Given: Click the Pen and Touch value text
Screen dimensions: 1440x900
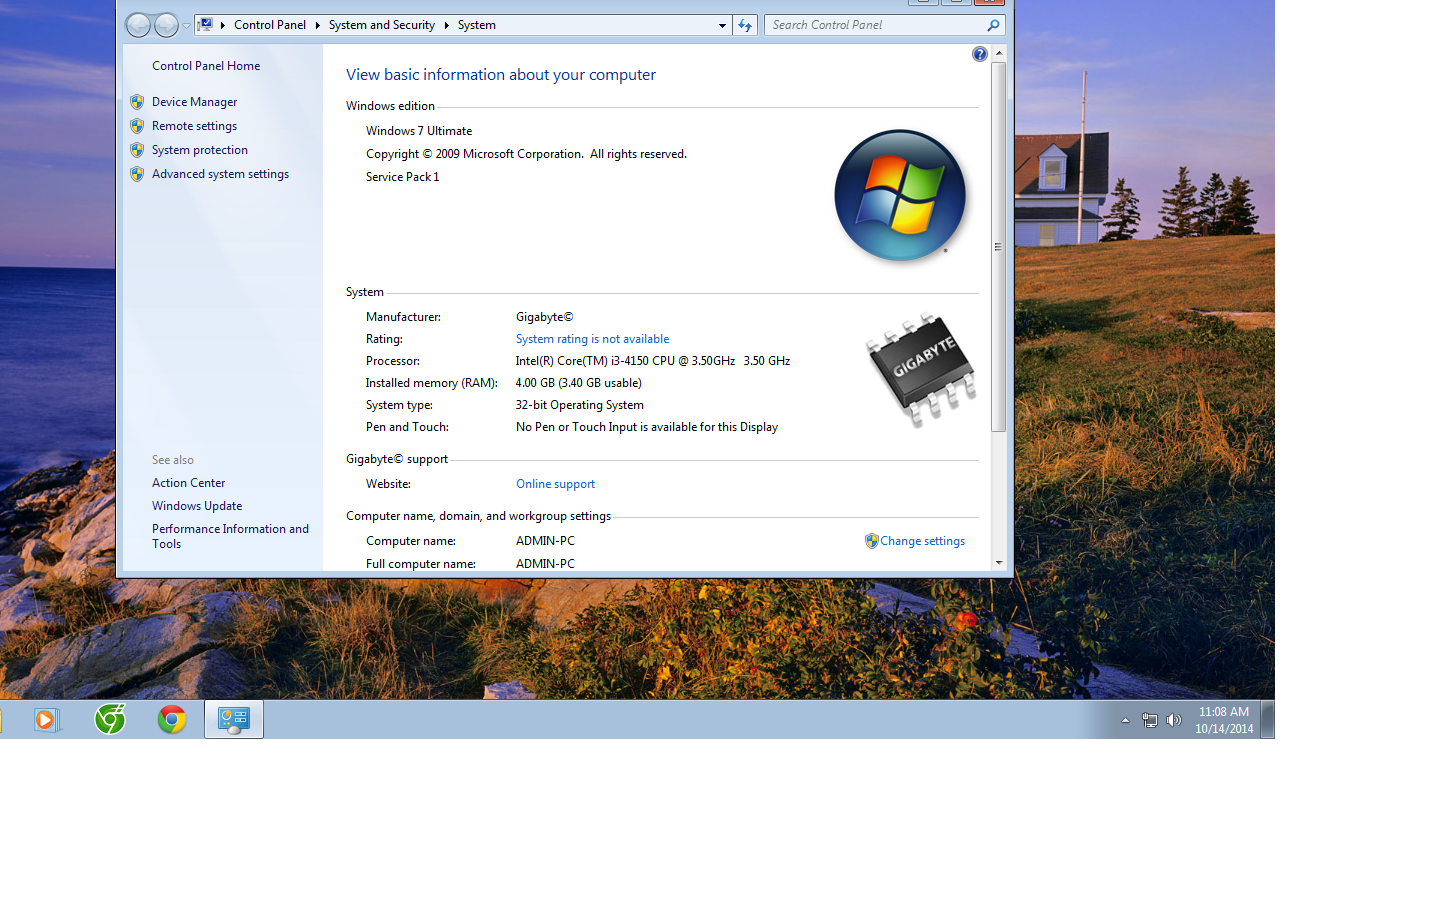Looking at the screenshot, I should point(647,427).
